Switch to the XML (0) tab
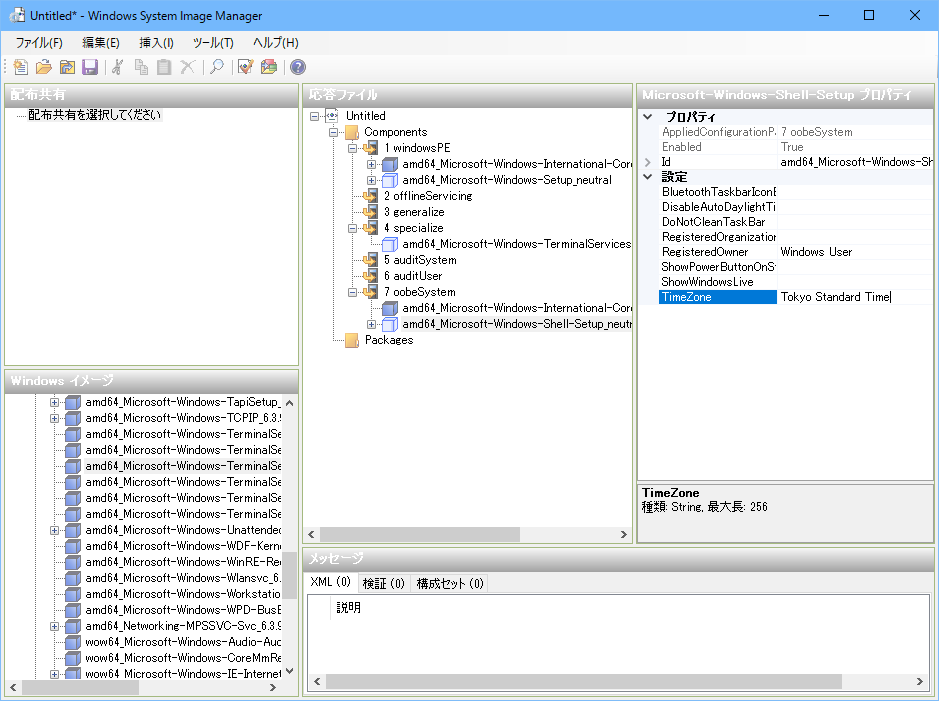The height and width of the screenshot is (701, 939). click(x=331, y=582)
